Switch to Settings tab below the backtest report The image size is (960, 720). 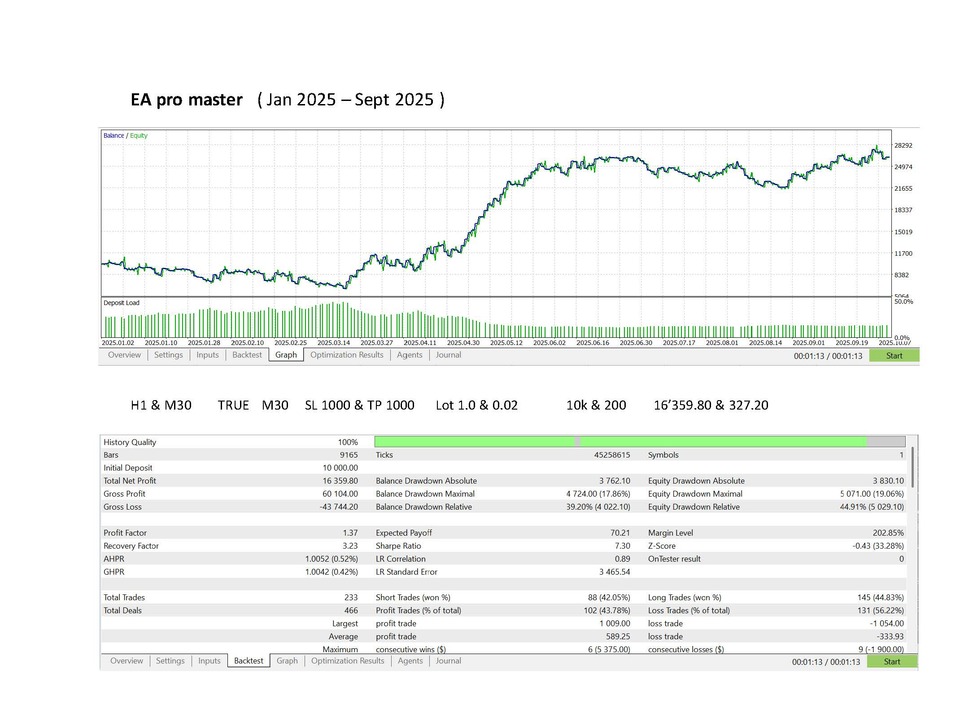[170, 661]
